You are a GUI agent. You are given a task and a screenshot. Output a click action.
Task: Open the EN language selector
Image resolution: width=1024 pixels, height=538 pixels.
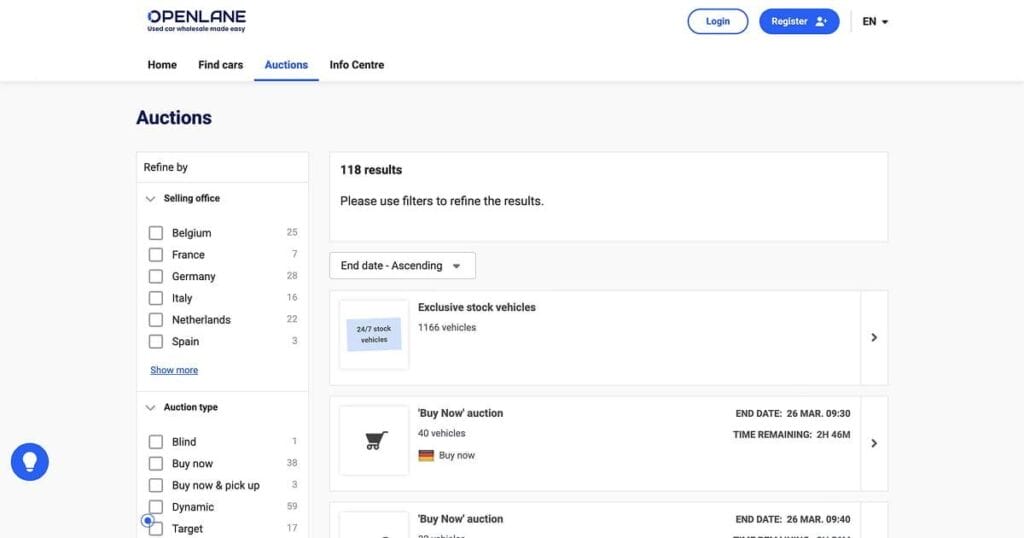coord(875,21)
